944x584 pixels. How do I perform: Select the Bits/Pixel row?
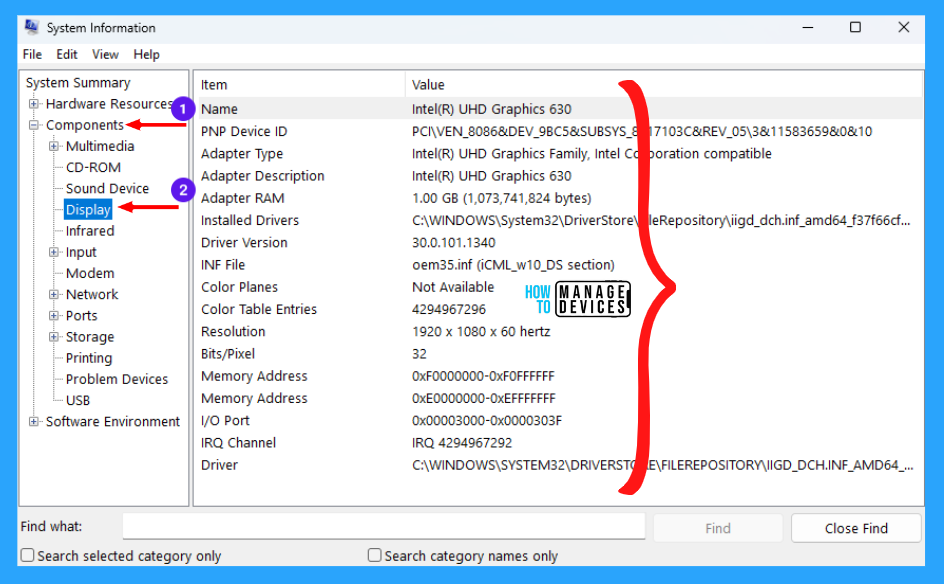[x=560, y=354]
